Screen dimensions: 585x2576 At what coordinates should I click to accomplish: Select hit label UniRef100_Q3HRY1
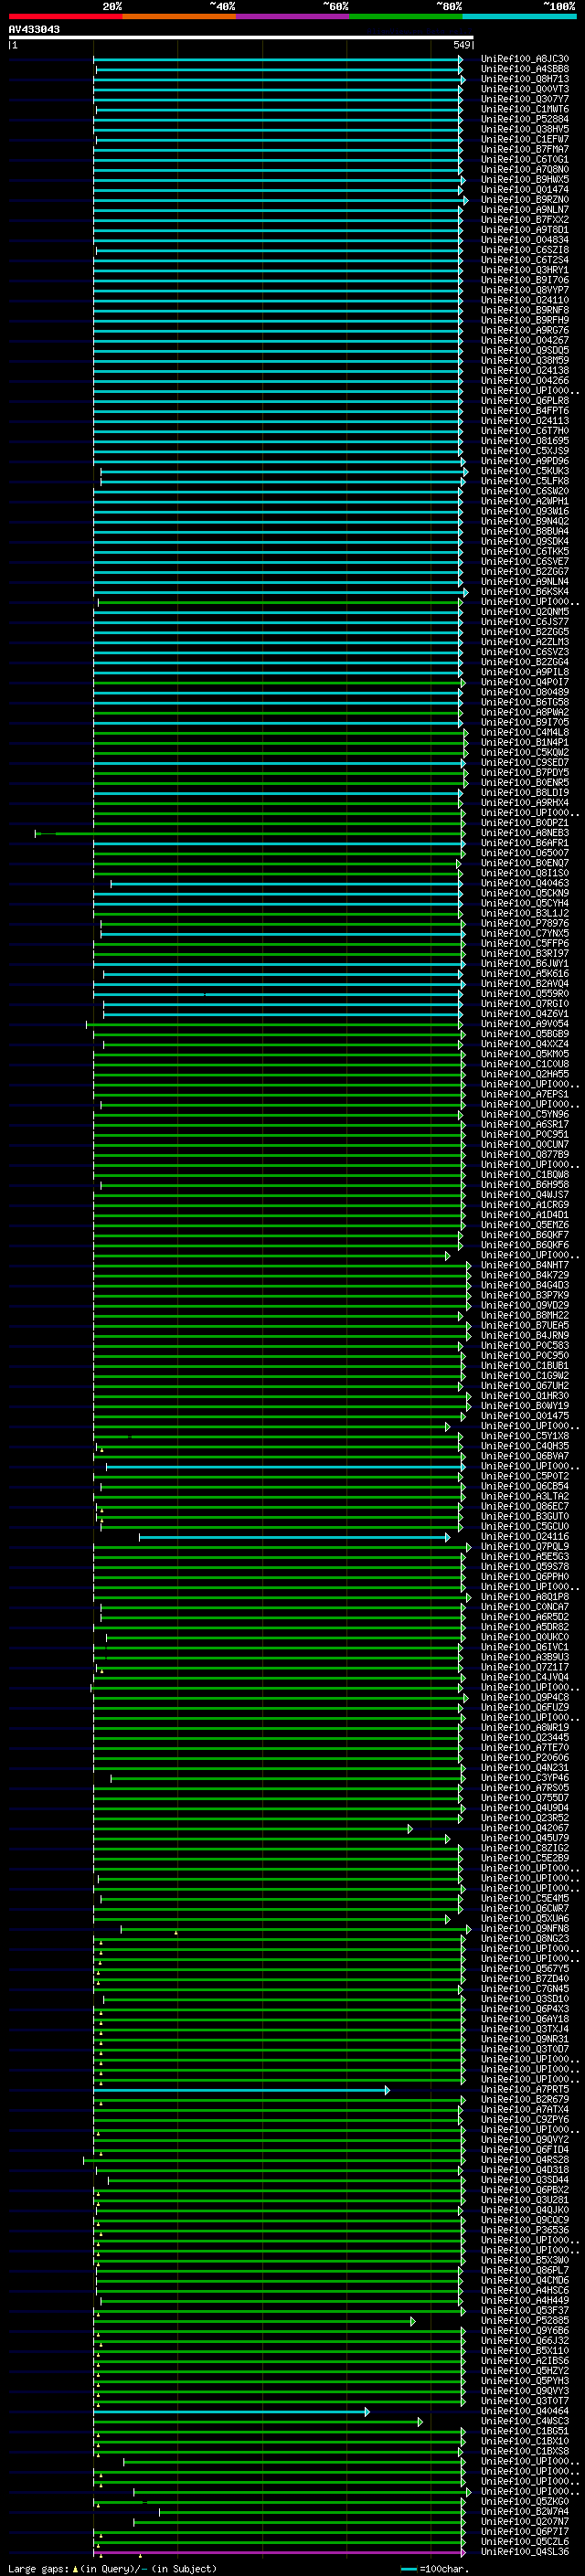coord(525,270)
